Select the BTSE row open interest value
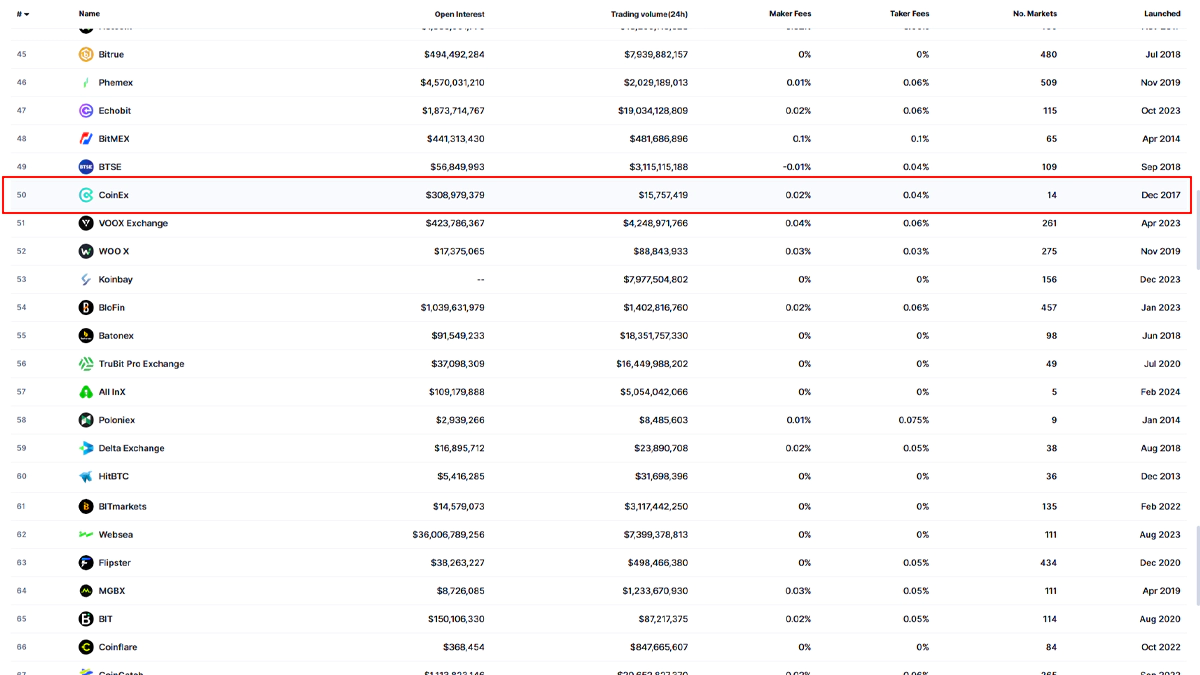 (455, 167)
